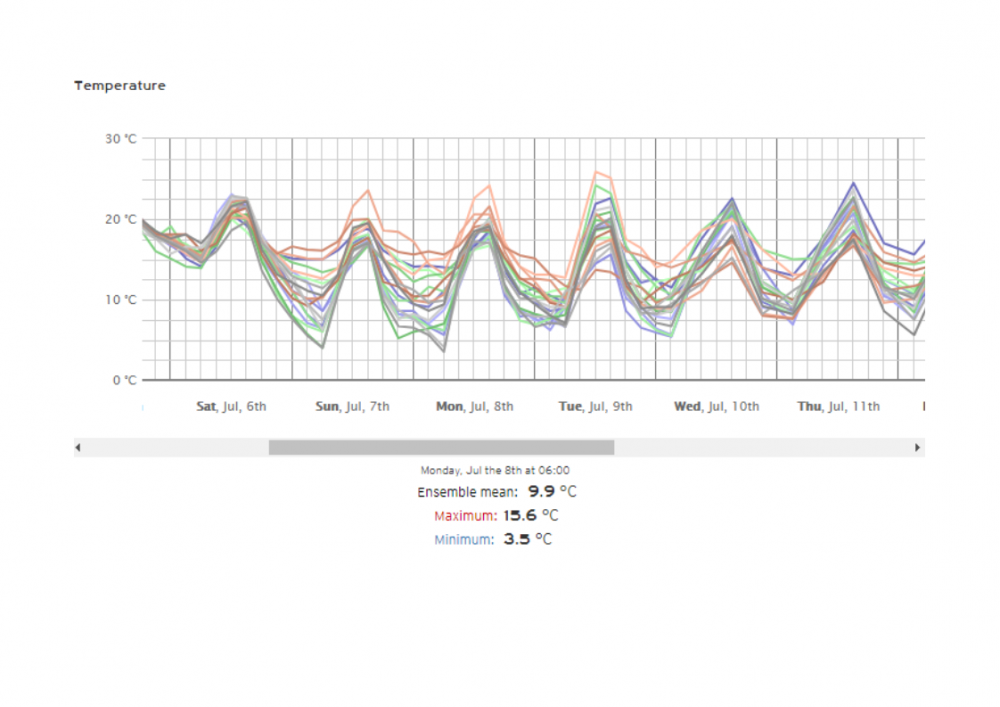Click the Mon, Jul, 8th axis label
Screen dimensions: 1000x707
coord(474,407)
